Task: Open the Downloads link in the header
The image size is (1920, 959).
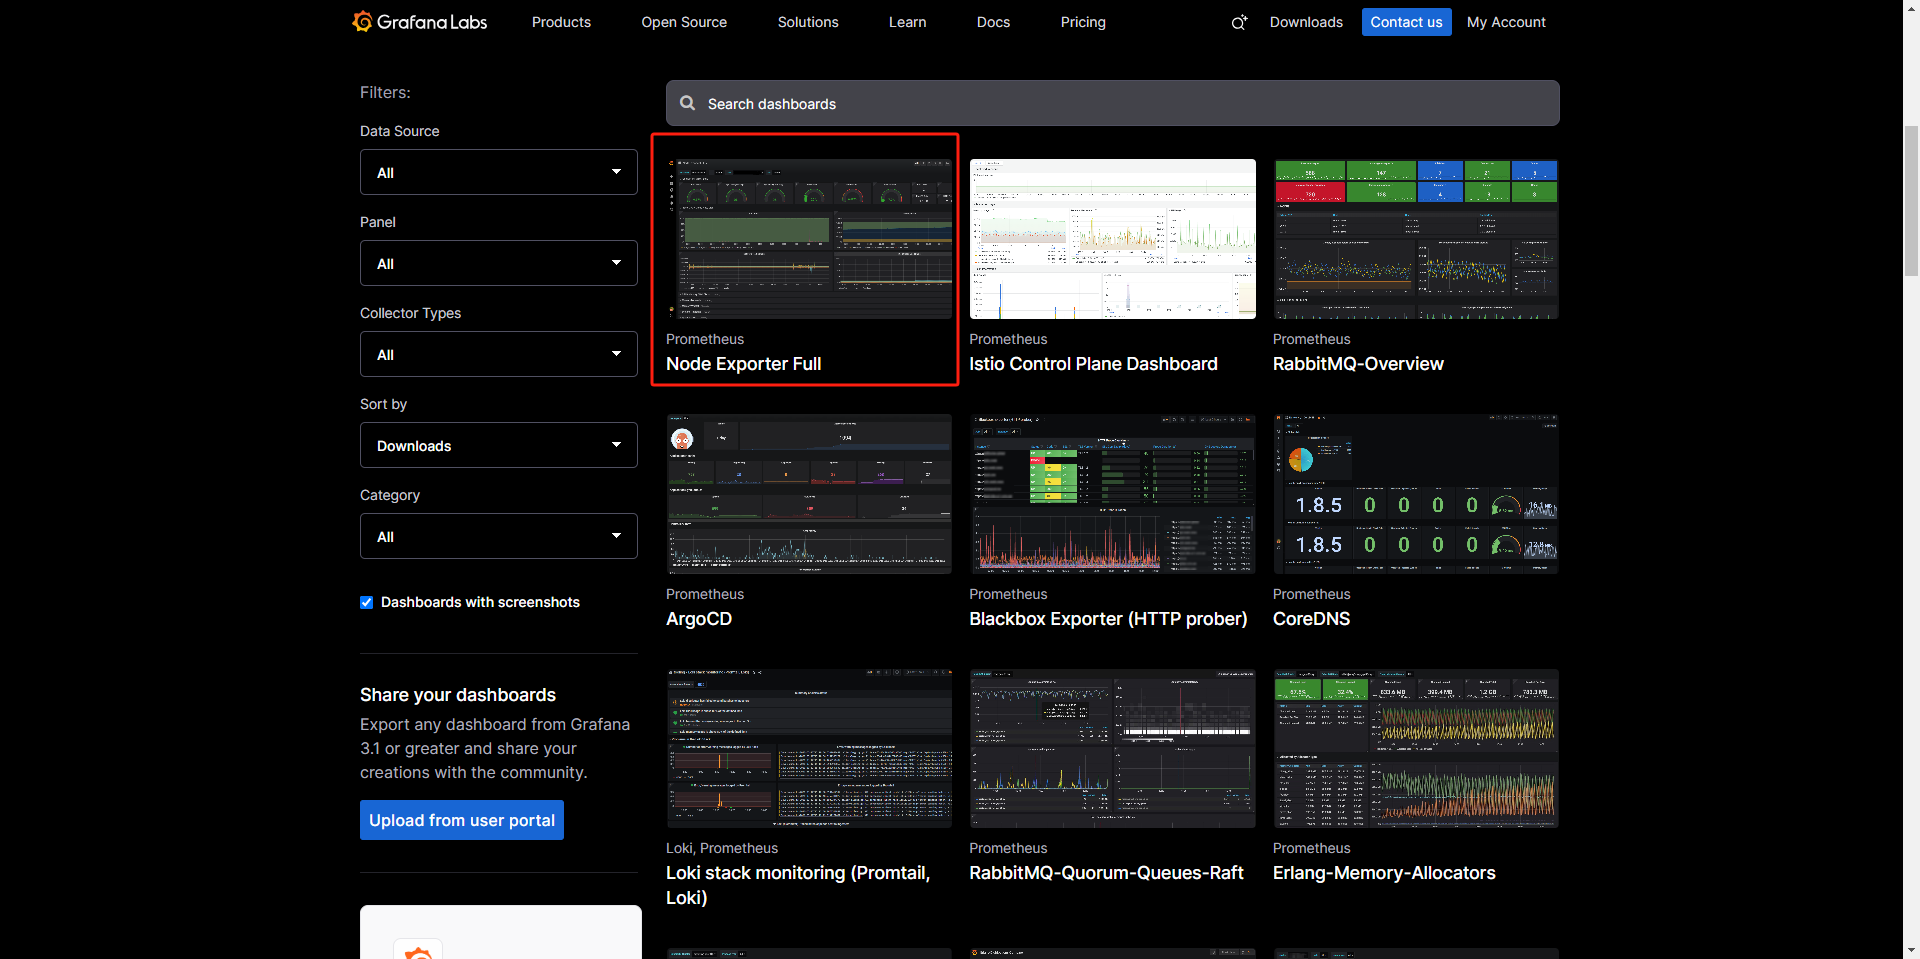Action: 1306,22
